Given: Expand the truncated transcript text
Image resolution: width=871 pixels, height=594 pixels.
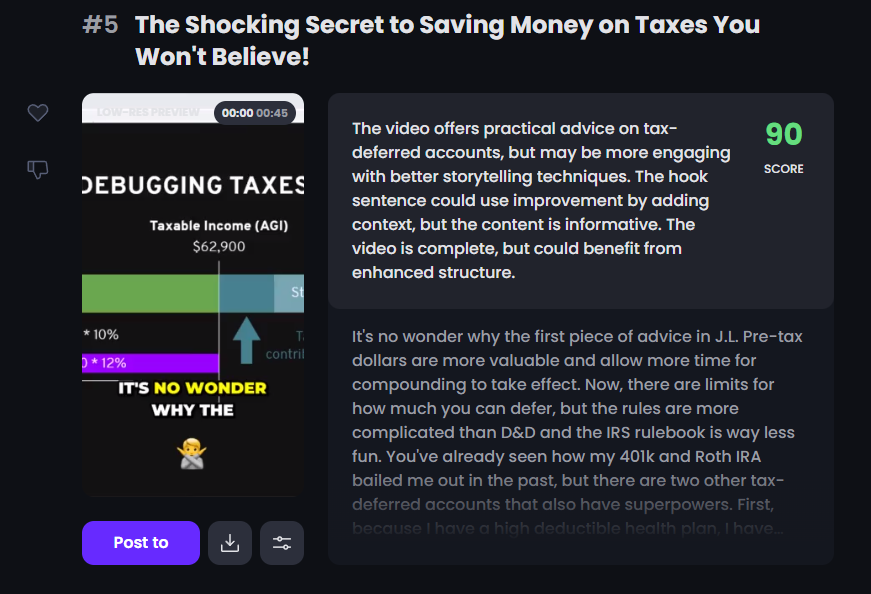Looking at the screenshot, I should click(x=578, y=432).
